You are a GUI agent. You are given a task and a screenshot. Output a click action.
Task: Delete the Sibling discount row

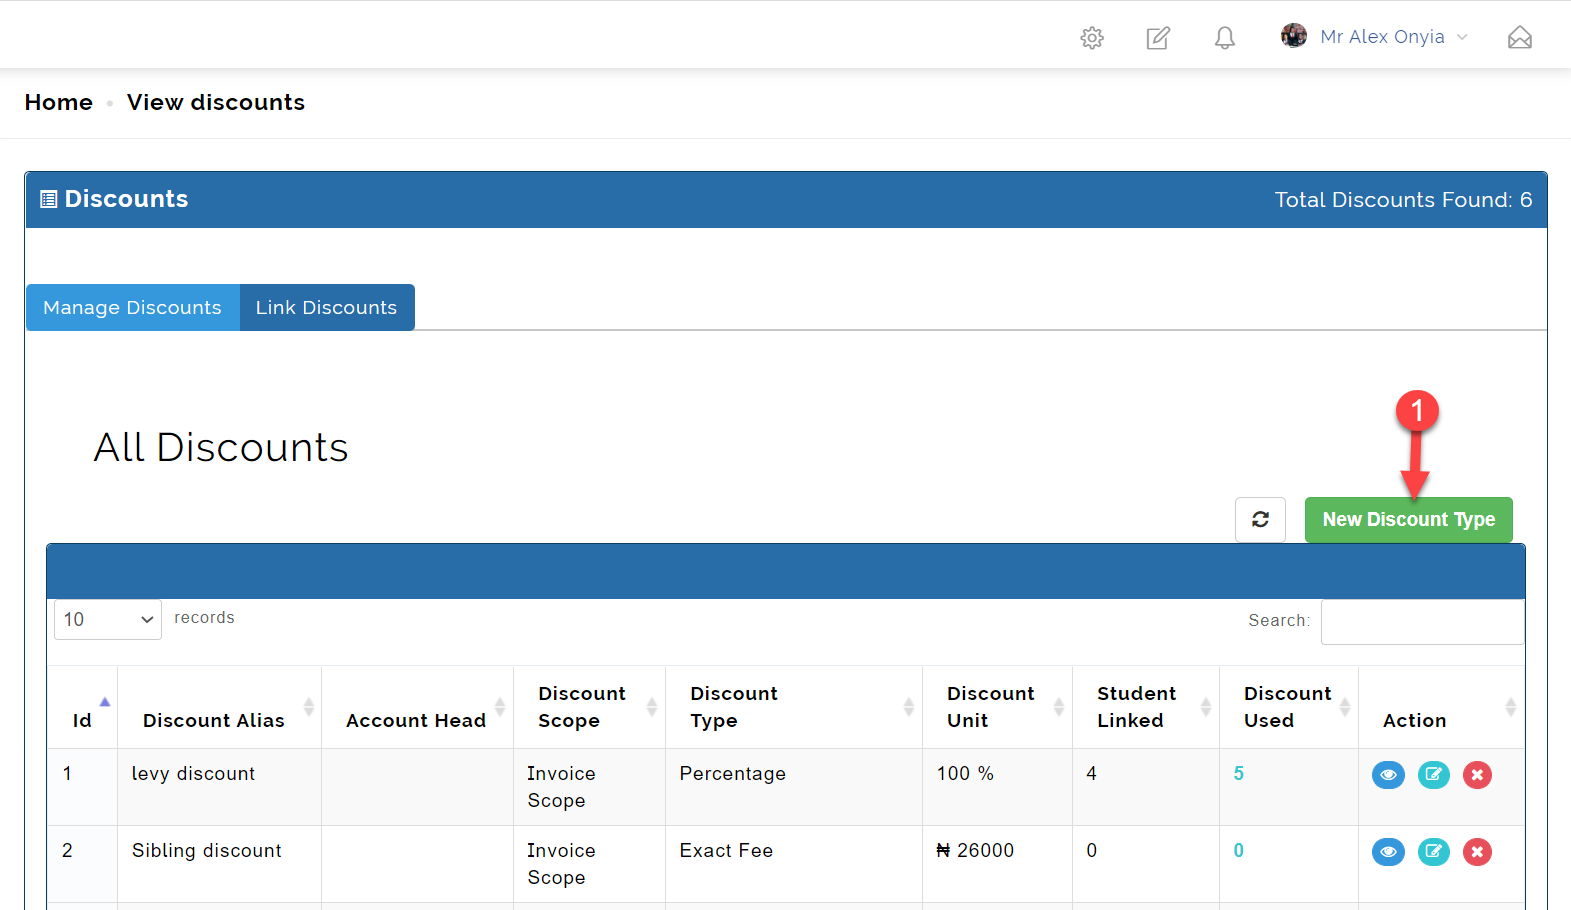click(1477, 852)
